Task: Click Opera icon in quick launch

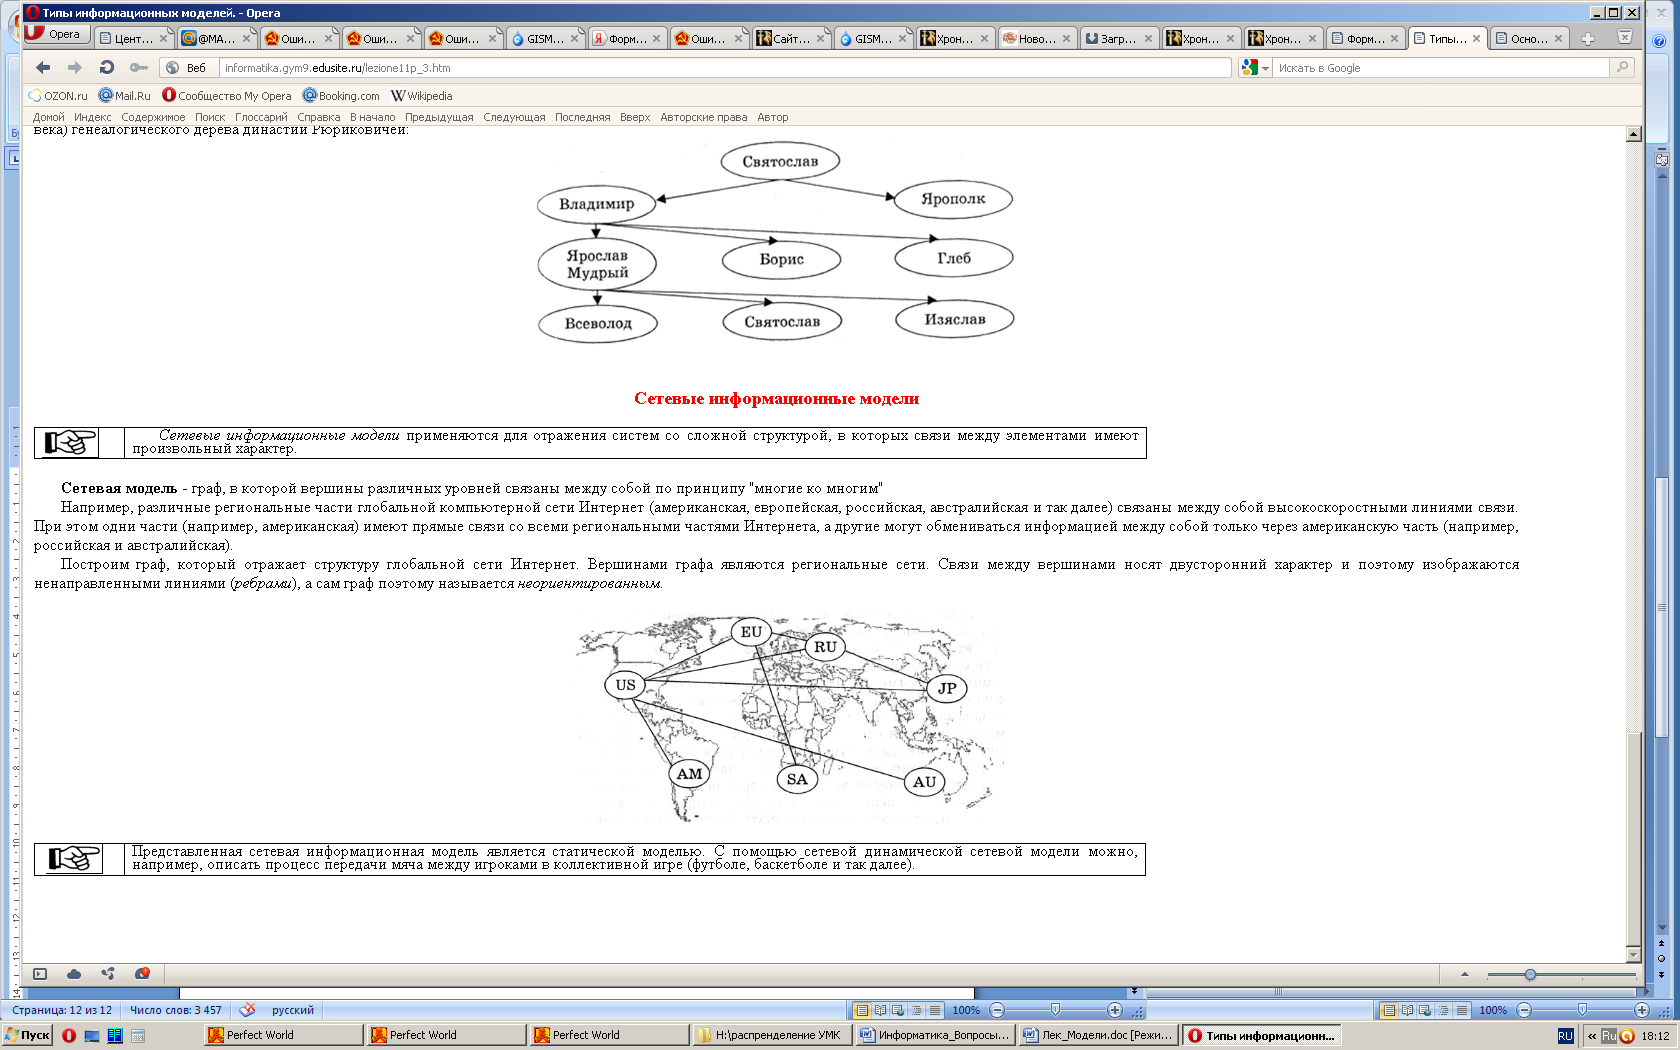Action: pyautogui.click(x=69, y=1036)
